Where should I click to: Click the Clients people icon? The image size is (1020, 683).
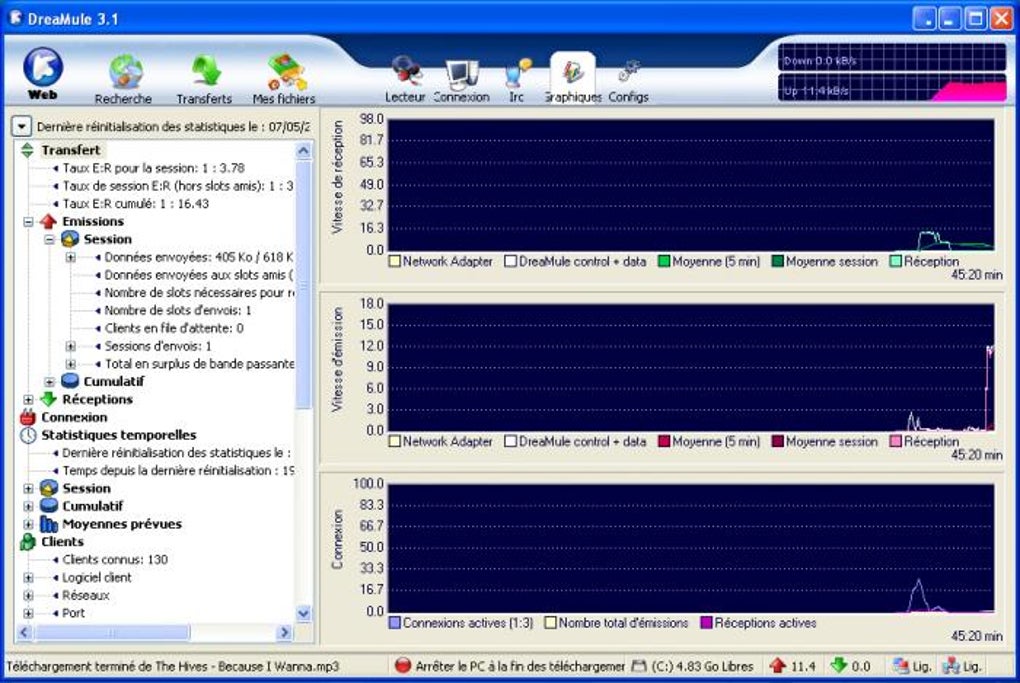pos(27,542)
